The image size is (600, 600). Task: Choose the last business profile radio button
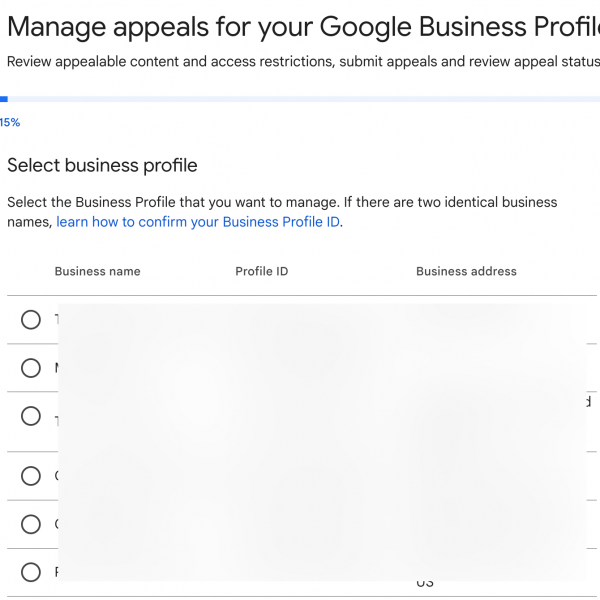(31, 572)
